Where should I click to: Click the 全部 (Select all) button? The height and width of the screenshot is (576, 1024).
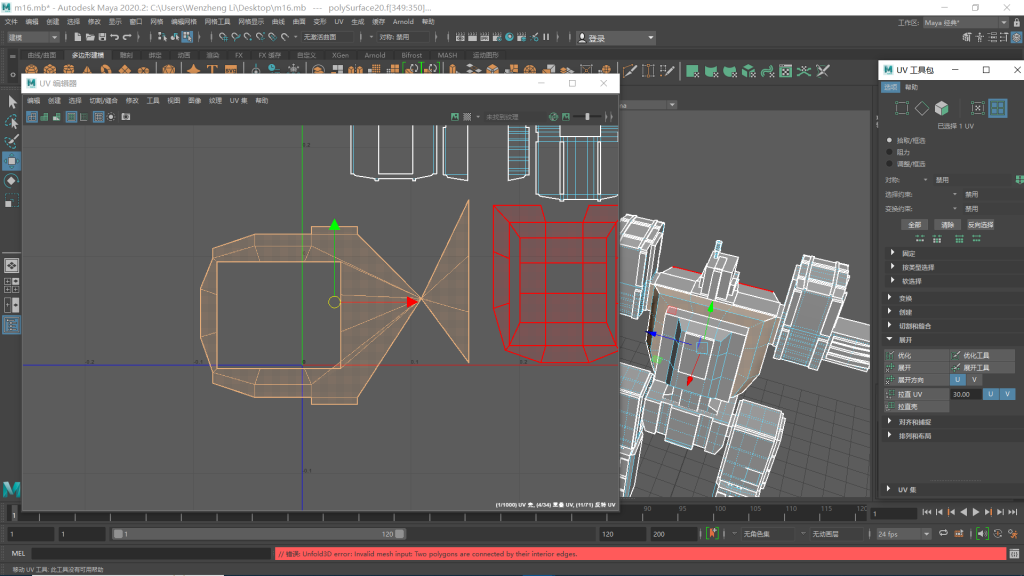pyautogui.click(x=914, y=225)
